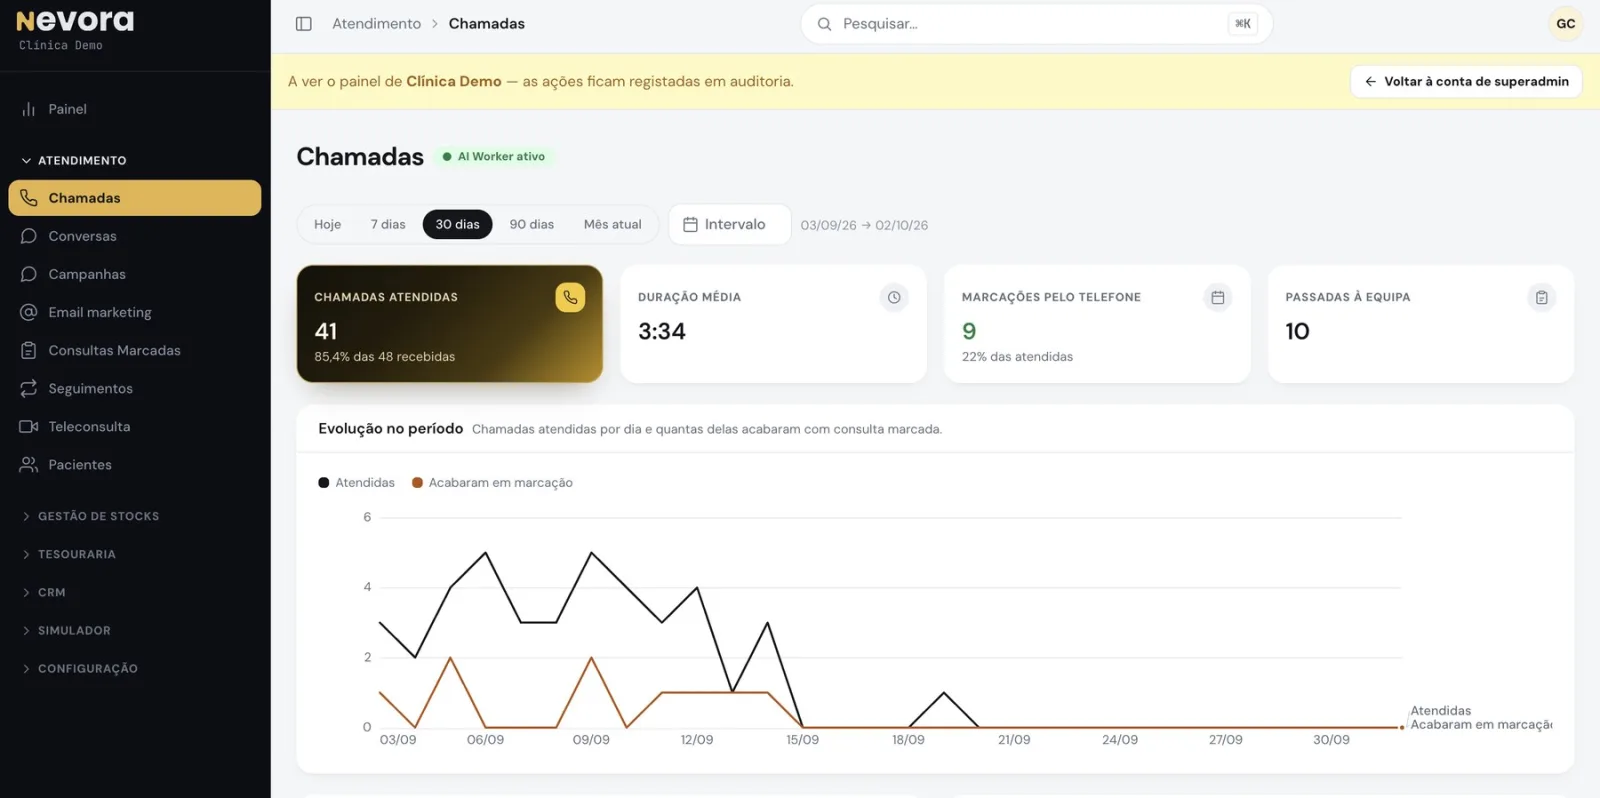Select the 7 dias period tab
The width and height of the screenshot is (1600, 798).
pos(388,225)
